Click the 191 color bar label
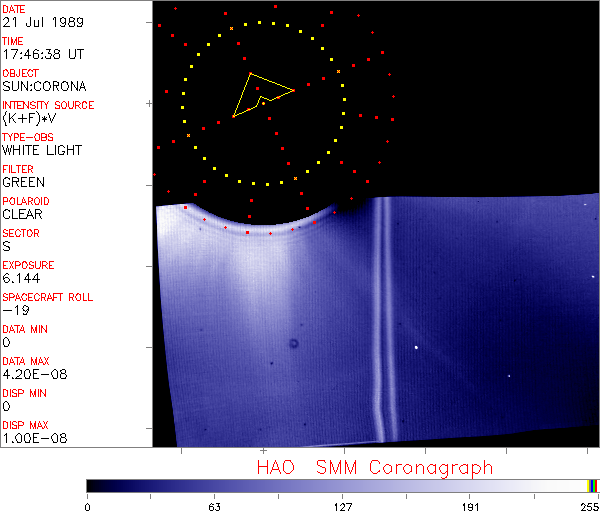Image resolution: width=600 pixels, height=512 pixels. pyautogui.click(x=470, y=507)
